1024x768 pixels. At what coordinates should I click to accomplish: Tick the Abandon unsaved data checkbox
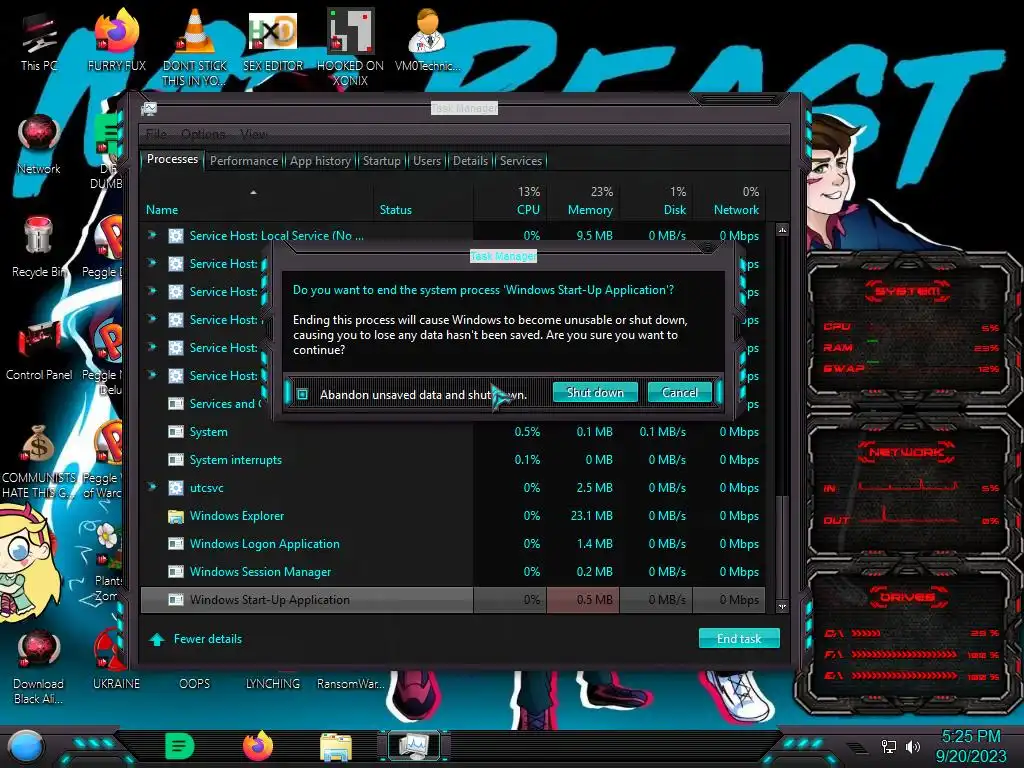point(302,394)
